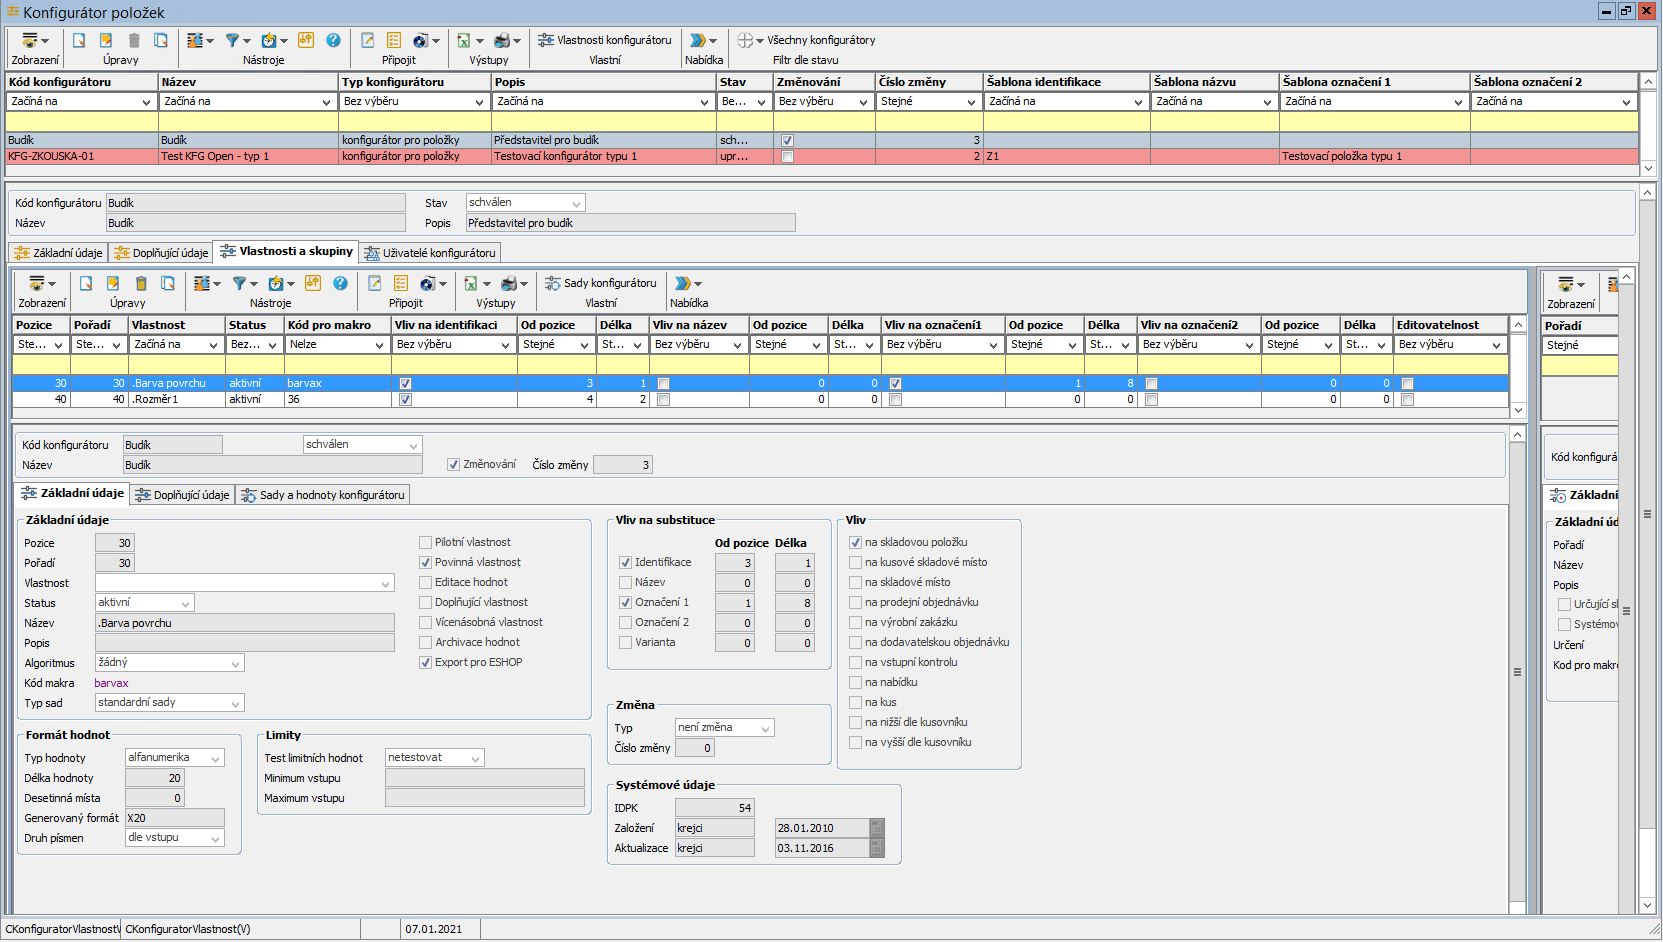Toggle the na kusové skladové místo checkbox

coord(855,562)
